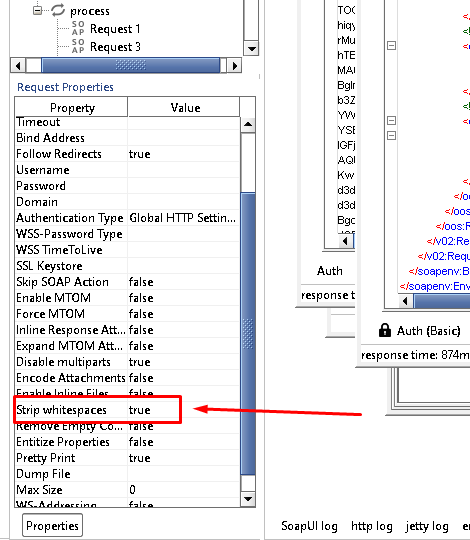The height and width of the screenshot is (540, 470).
Task: Click the properties table vertical scrollbar thumb
Action: point(248,333)
